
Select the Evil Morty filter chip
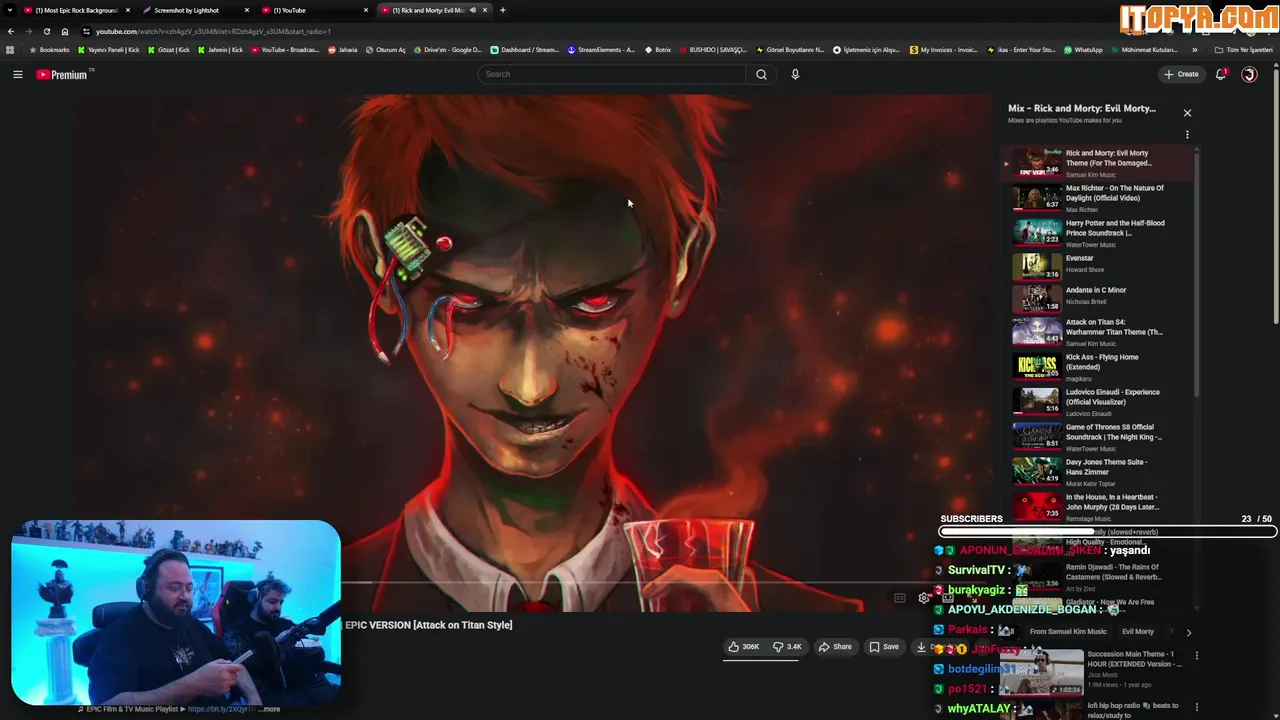pyautogui.click(x=1138, y=632)
